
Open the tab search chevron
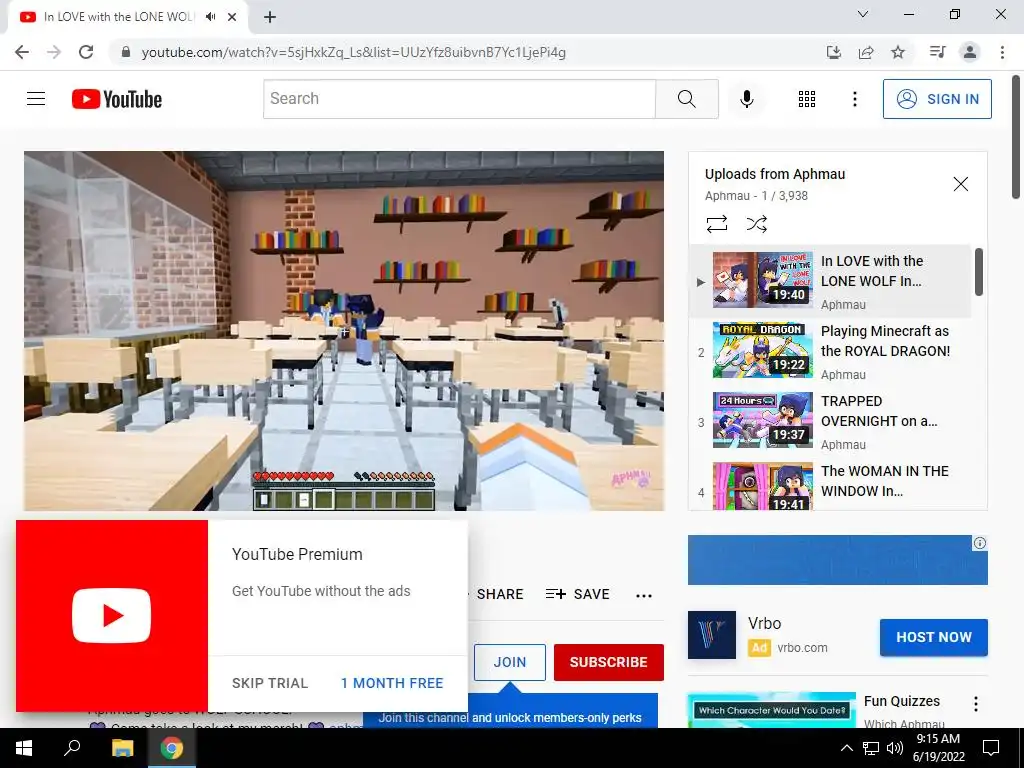pyautogui.click(x=863, y=14)
